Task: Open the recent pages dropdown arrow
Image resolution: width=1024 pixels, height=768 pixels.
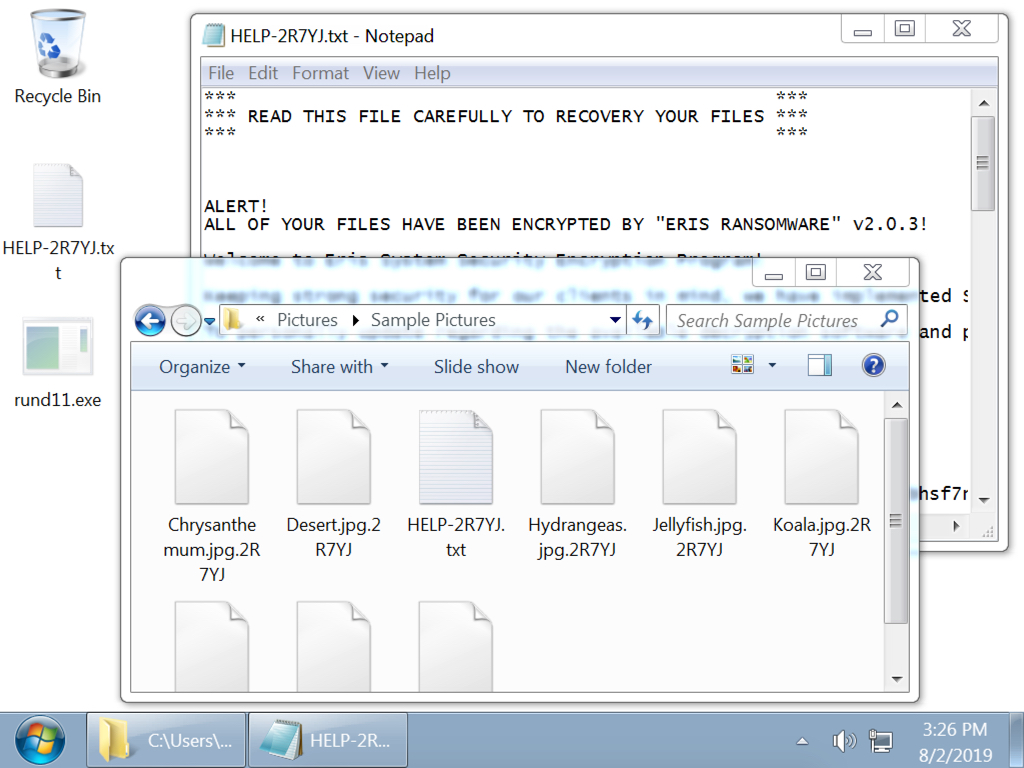Action: (210, 321)
